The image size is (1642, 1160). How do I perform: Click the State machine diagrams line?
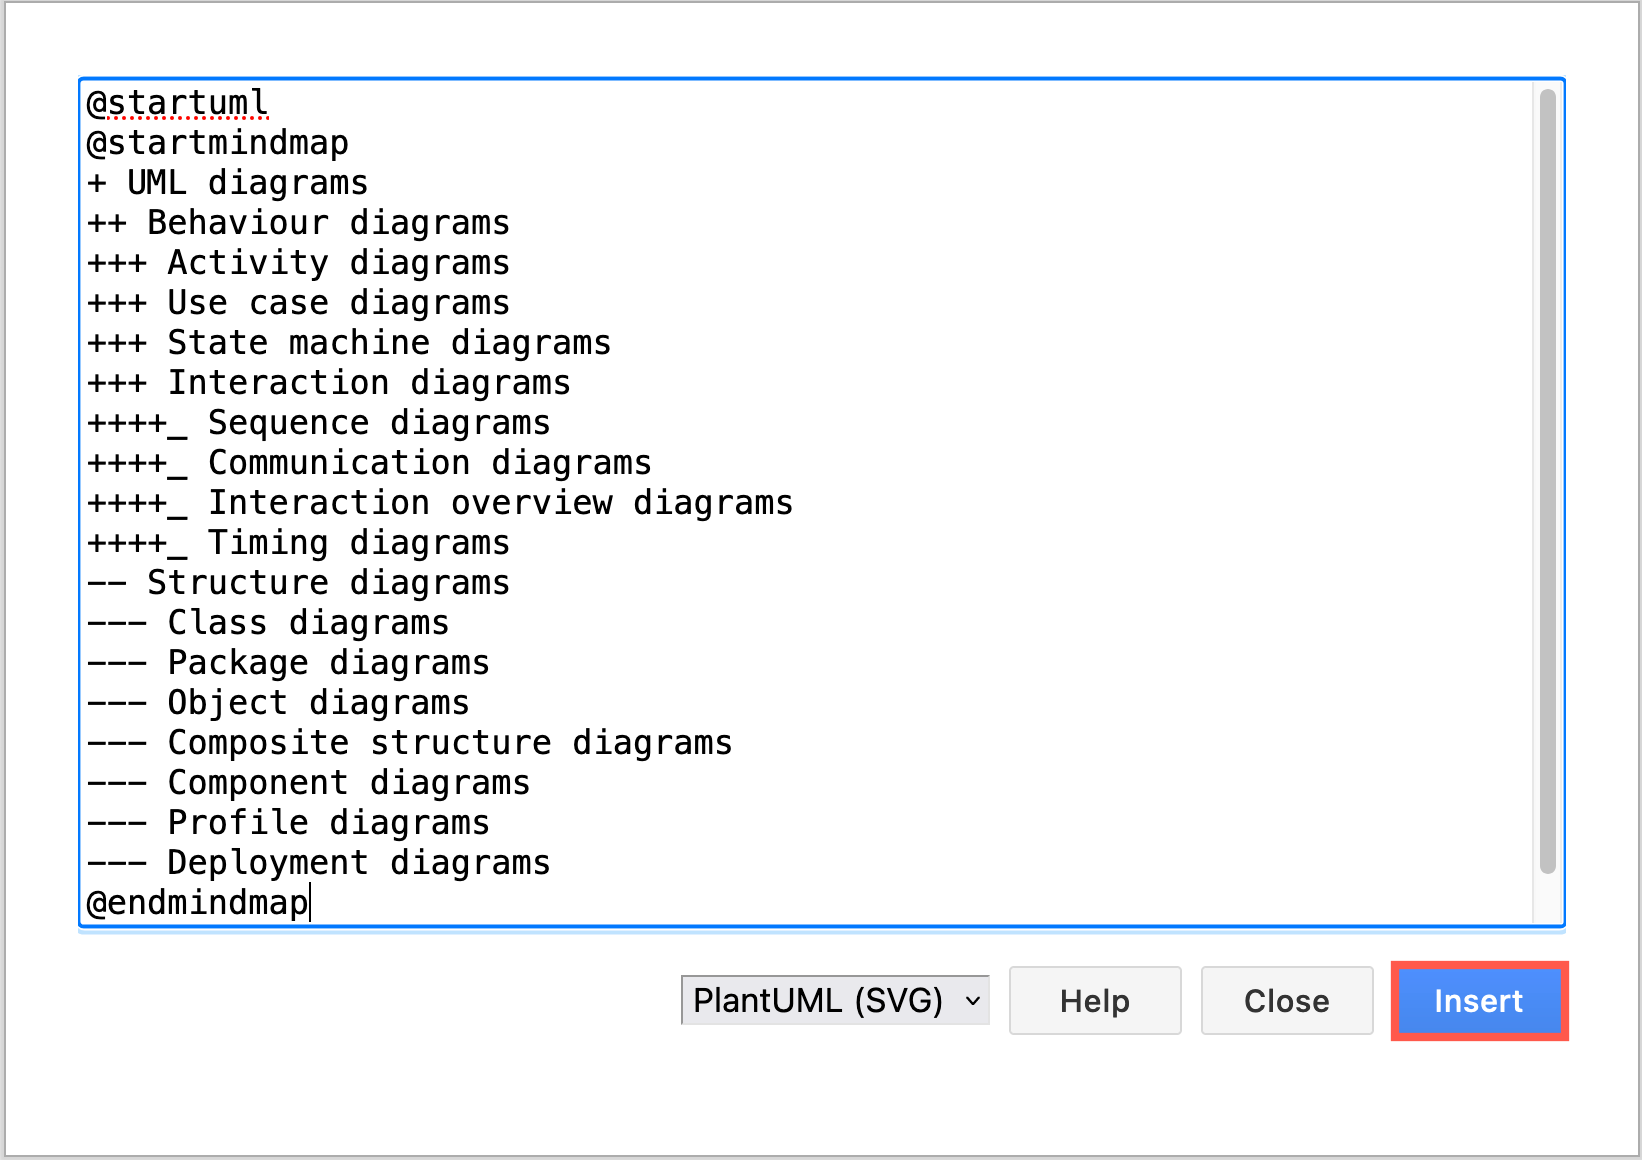[x=347, y=342]
